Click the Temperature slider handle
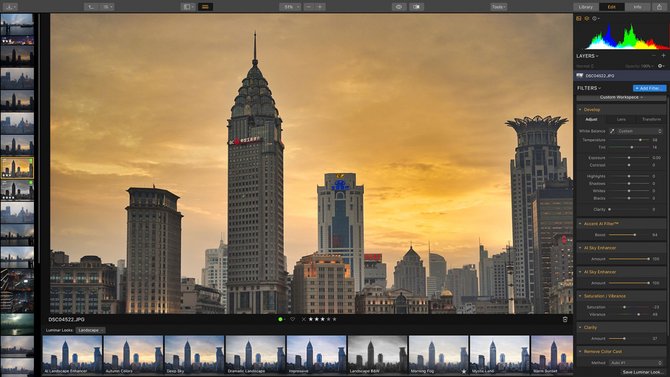The width and height of the screenshot is (670, 377). pos(640,140)
